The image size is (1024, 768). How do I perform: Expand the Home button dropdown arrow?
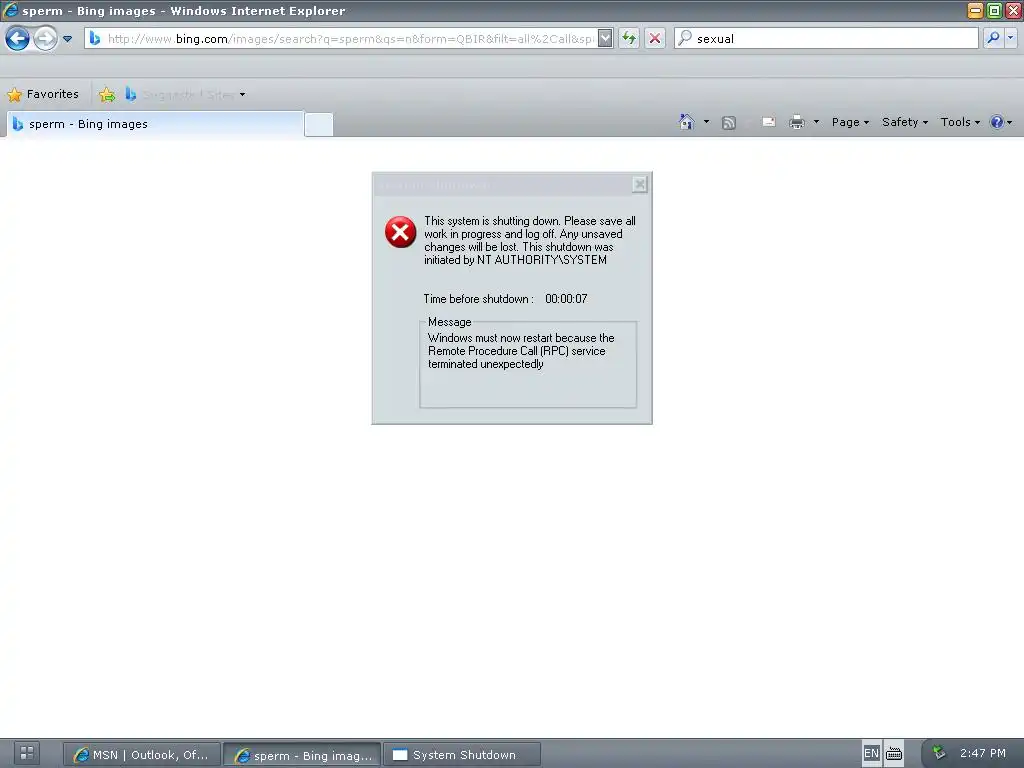click(x=706, y=122)
